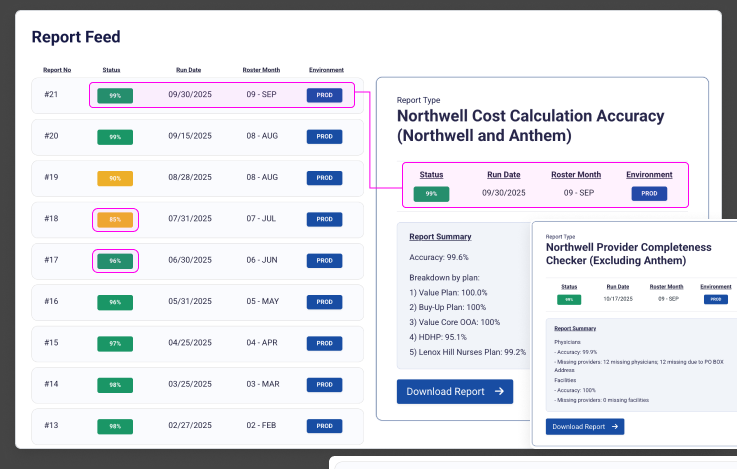
Task: Click arrow icon on Cost Calculation Download Report
Action: 499,391
